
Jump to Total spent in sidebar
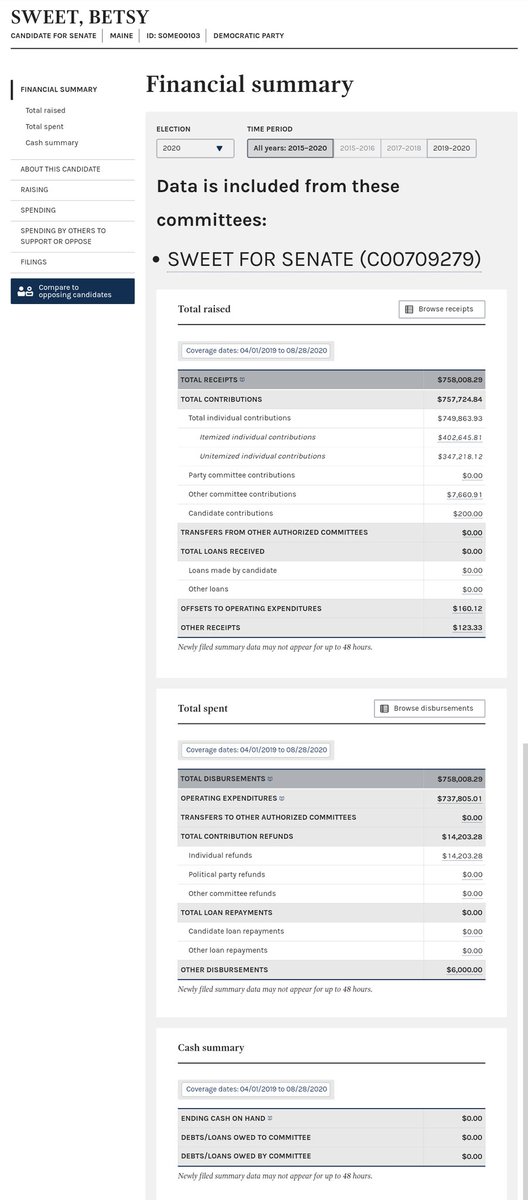point(45,127)
